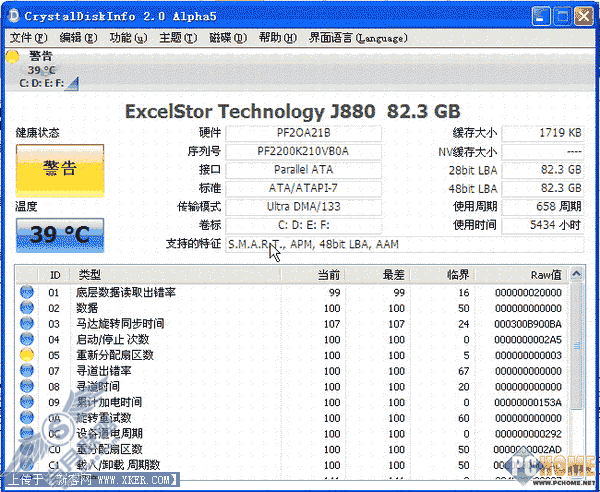
Task: Click the scroll up arrow of attribute list
Action: point(576,274)
